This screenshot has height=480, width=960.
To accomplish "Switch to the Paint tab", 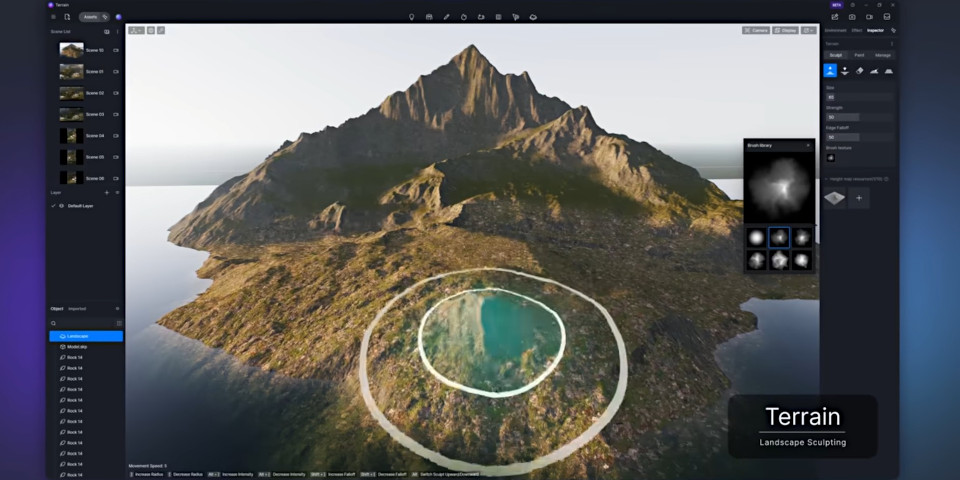I will (859, 55).
